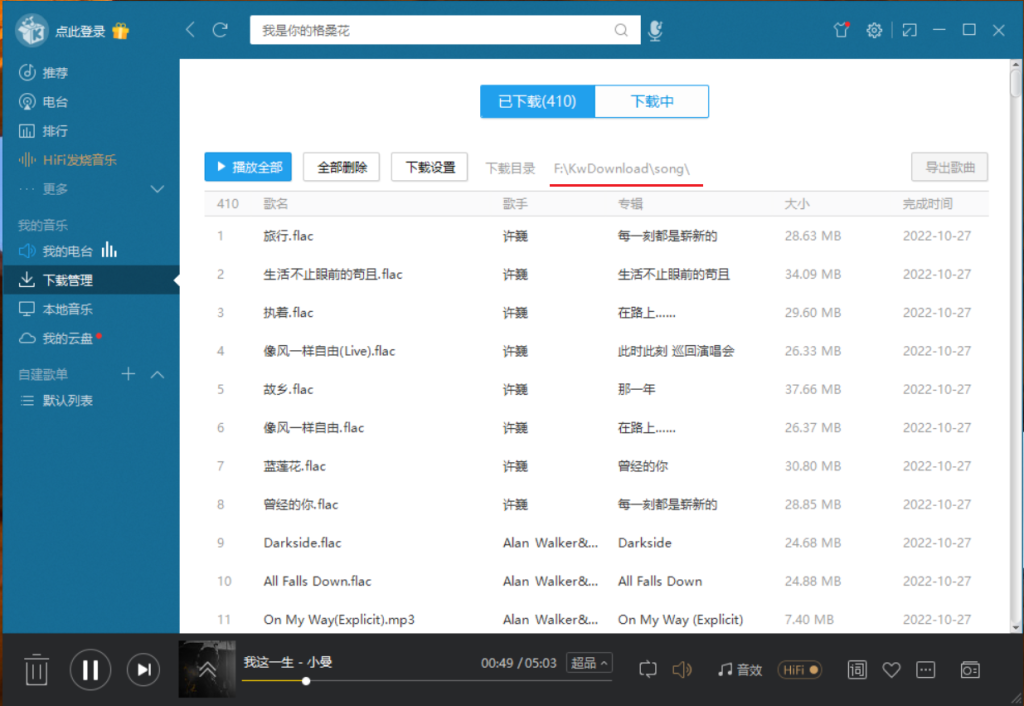
Task: Toggle the loop playback mode icon
Action: point(647,669)
